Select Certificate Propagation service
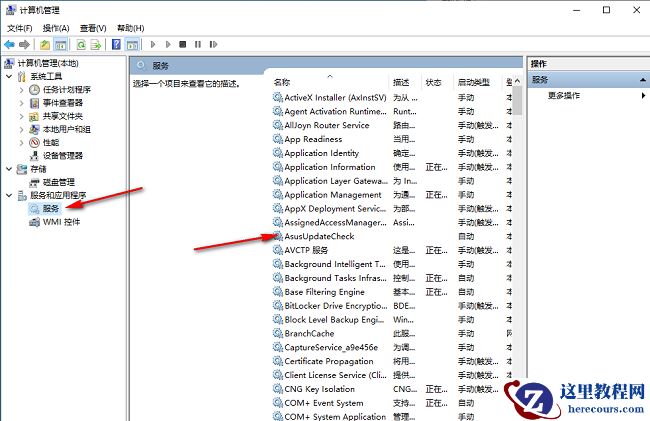The width and height of the screenshot is (650, 421). [392, 361]
